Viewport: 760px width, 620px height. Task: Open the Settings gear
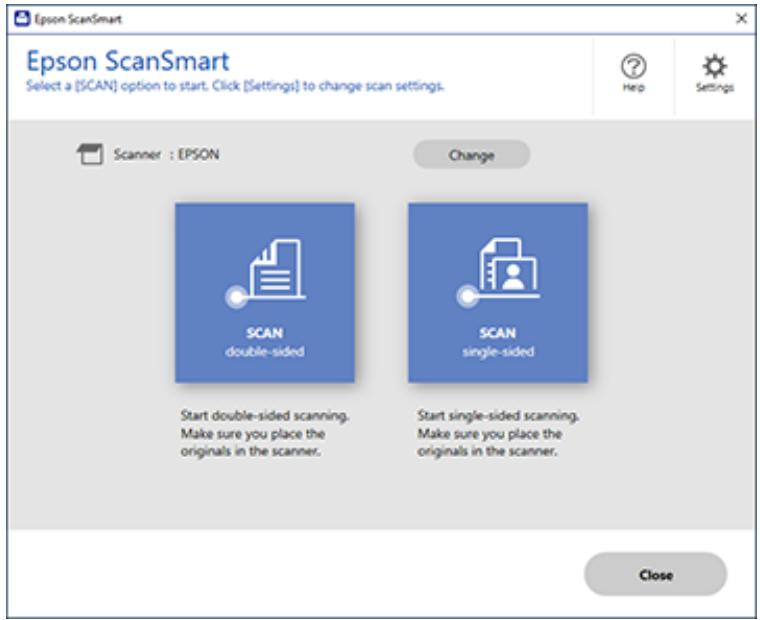coord(714,73)
